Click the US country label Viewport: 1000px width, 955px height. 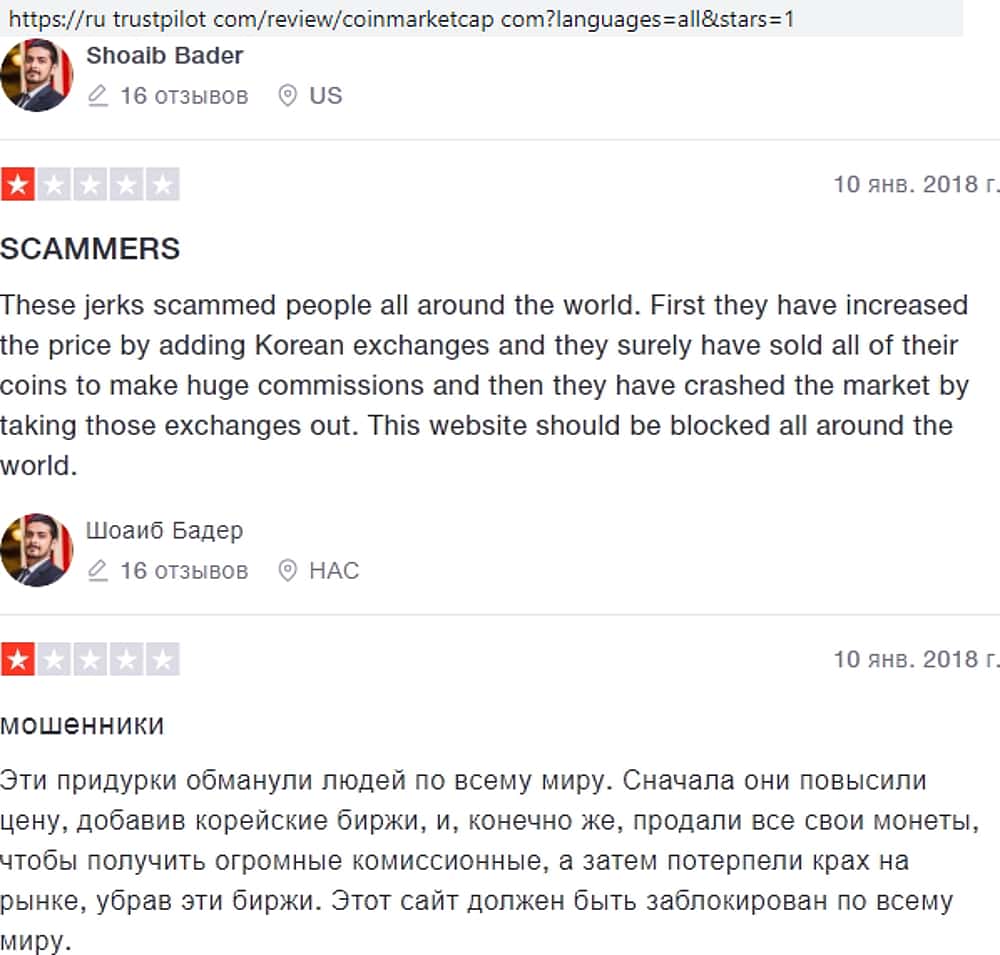click(x=326, y=96)
